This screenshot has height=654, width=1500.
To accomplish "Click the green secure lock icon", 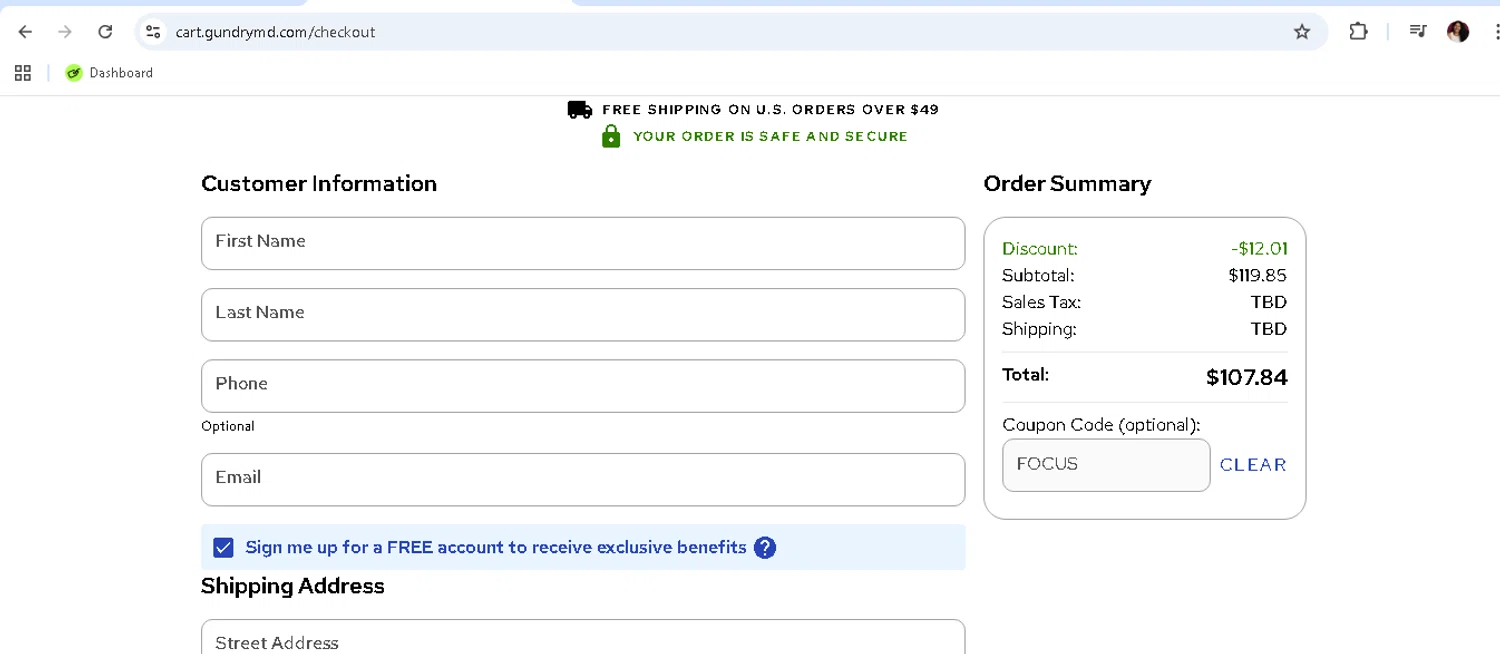I will [611, 136].
